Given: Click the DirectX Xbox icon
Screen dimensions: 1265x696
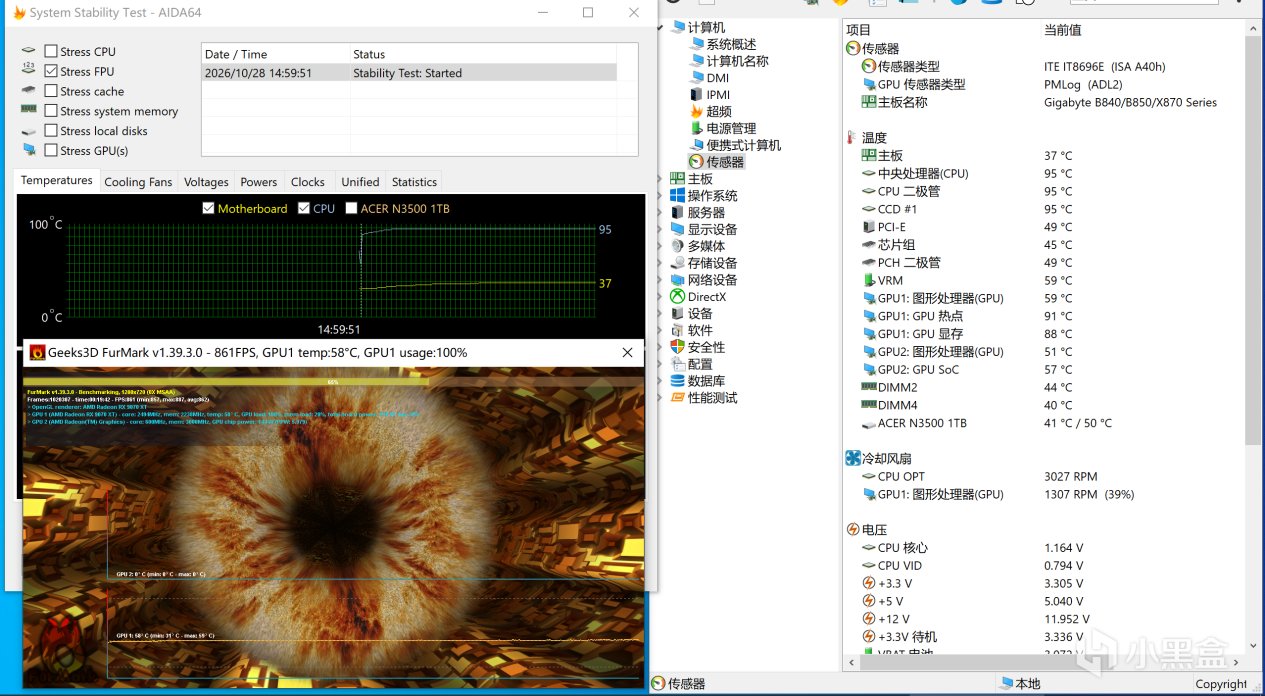Looking at the screenshot, I should tap(677, 297).
